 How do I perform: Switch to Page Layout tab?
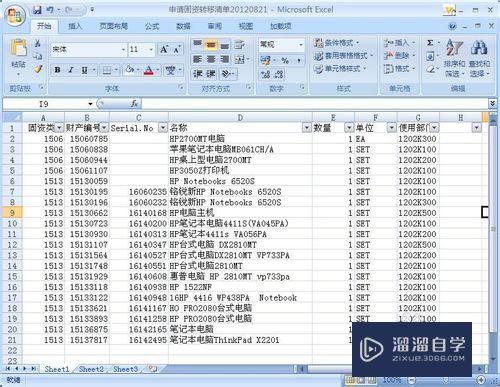(x=114, y=26)
